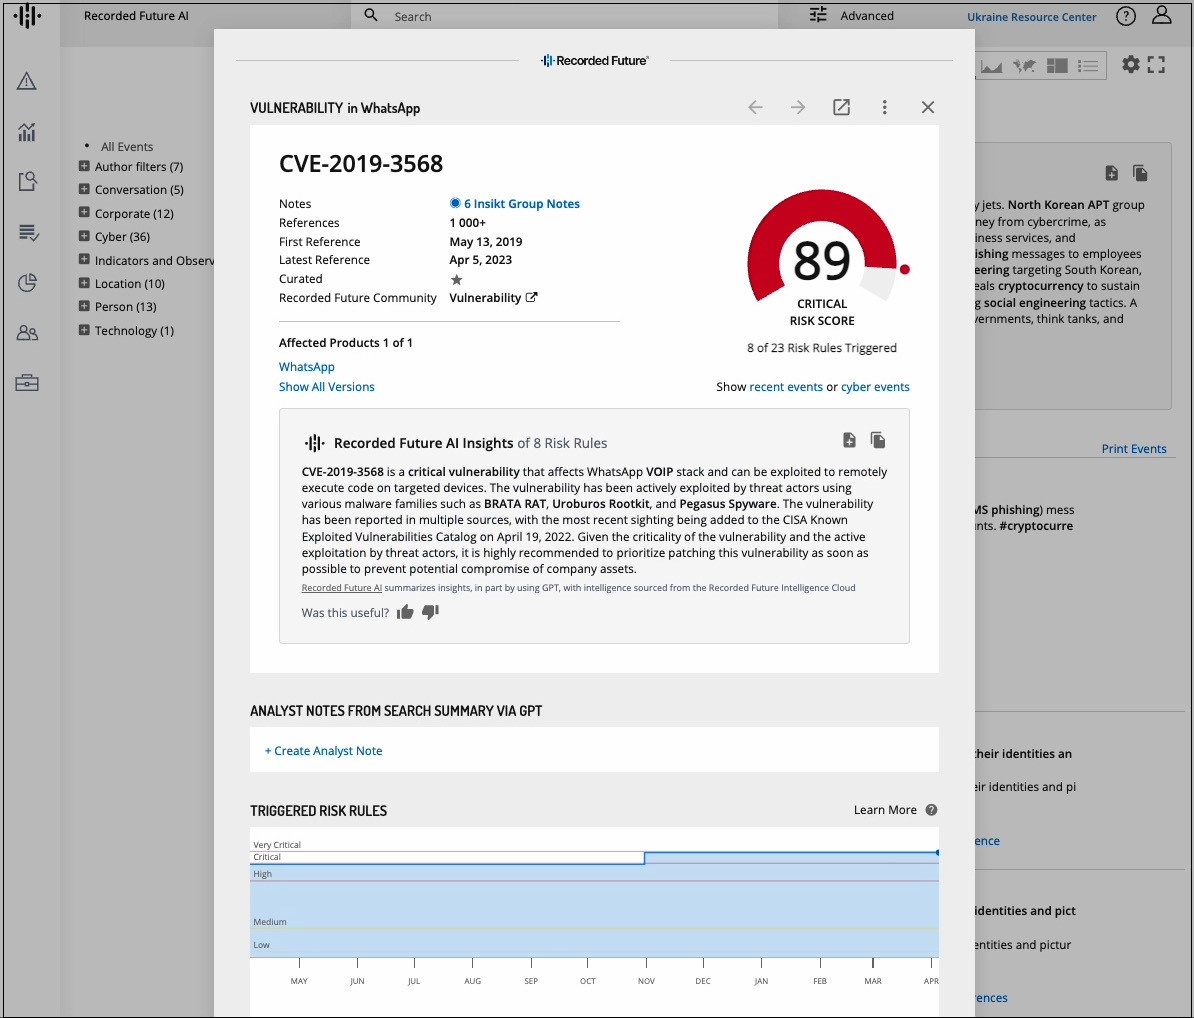Thumbs down the AI insight usefulness

click(430, 612)
